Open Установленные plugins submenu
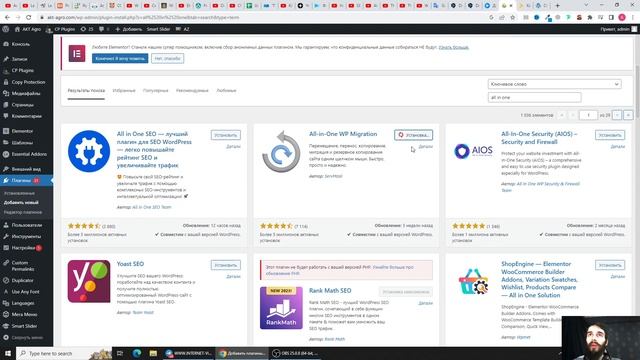Viewport: 640px width, 360px height. point(19,193)
